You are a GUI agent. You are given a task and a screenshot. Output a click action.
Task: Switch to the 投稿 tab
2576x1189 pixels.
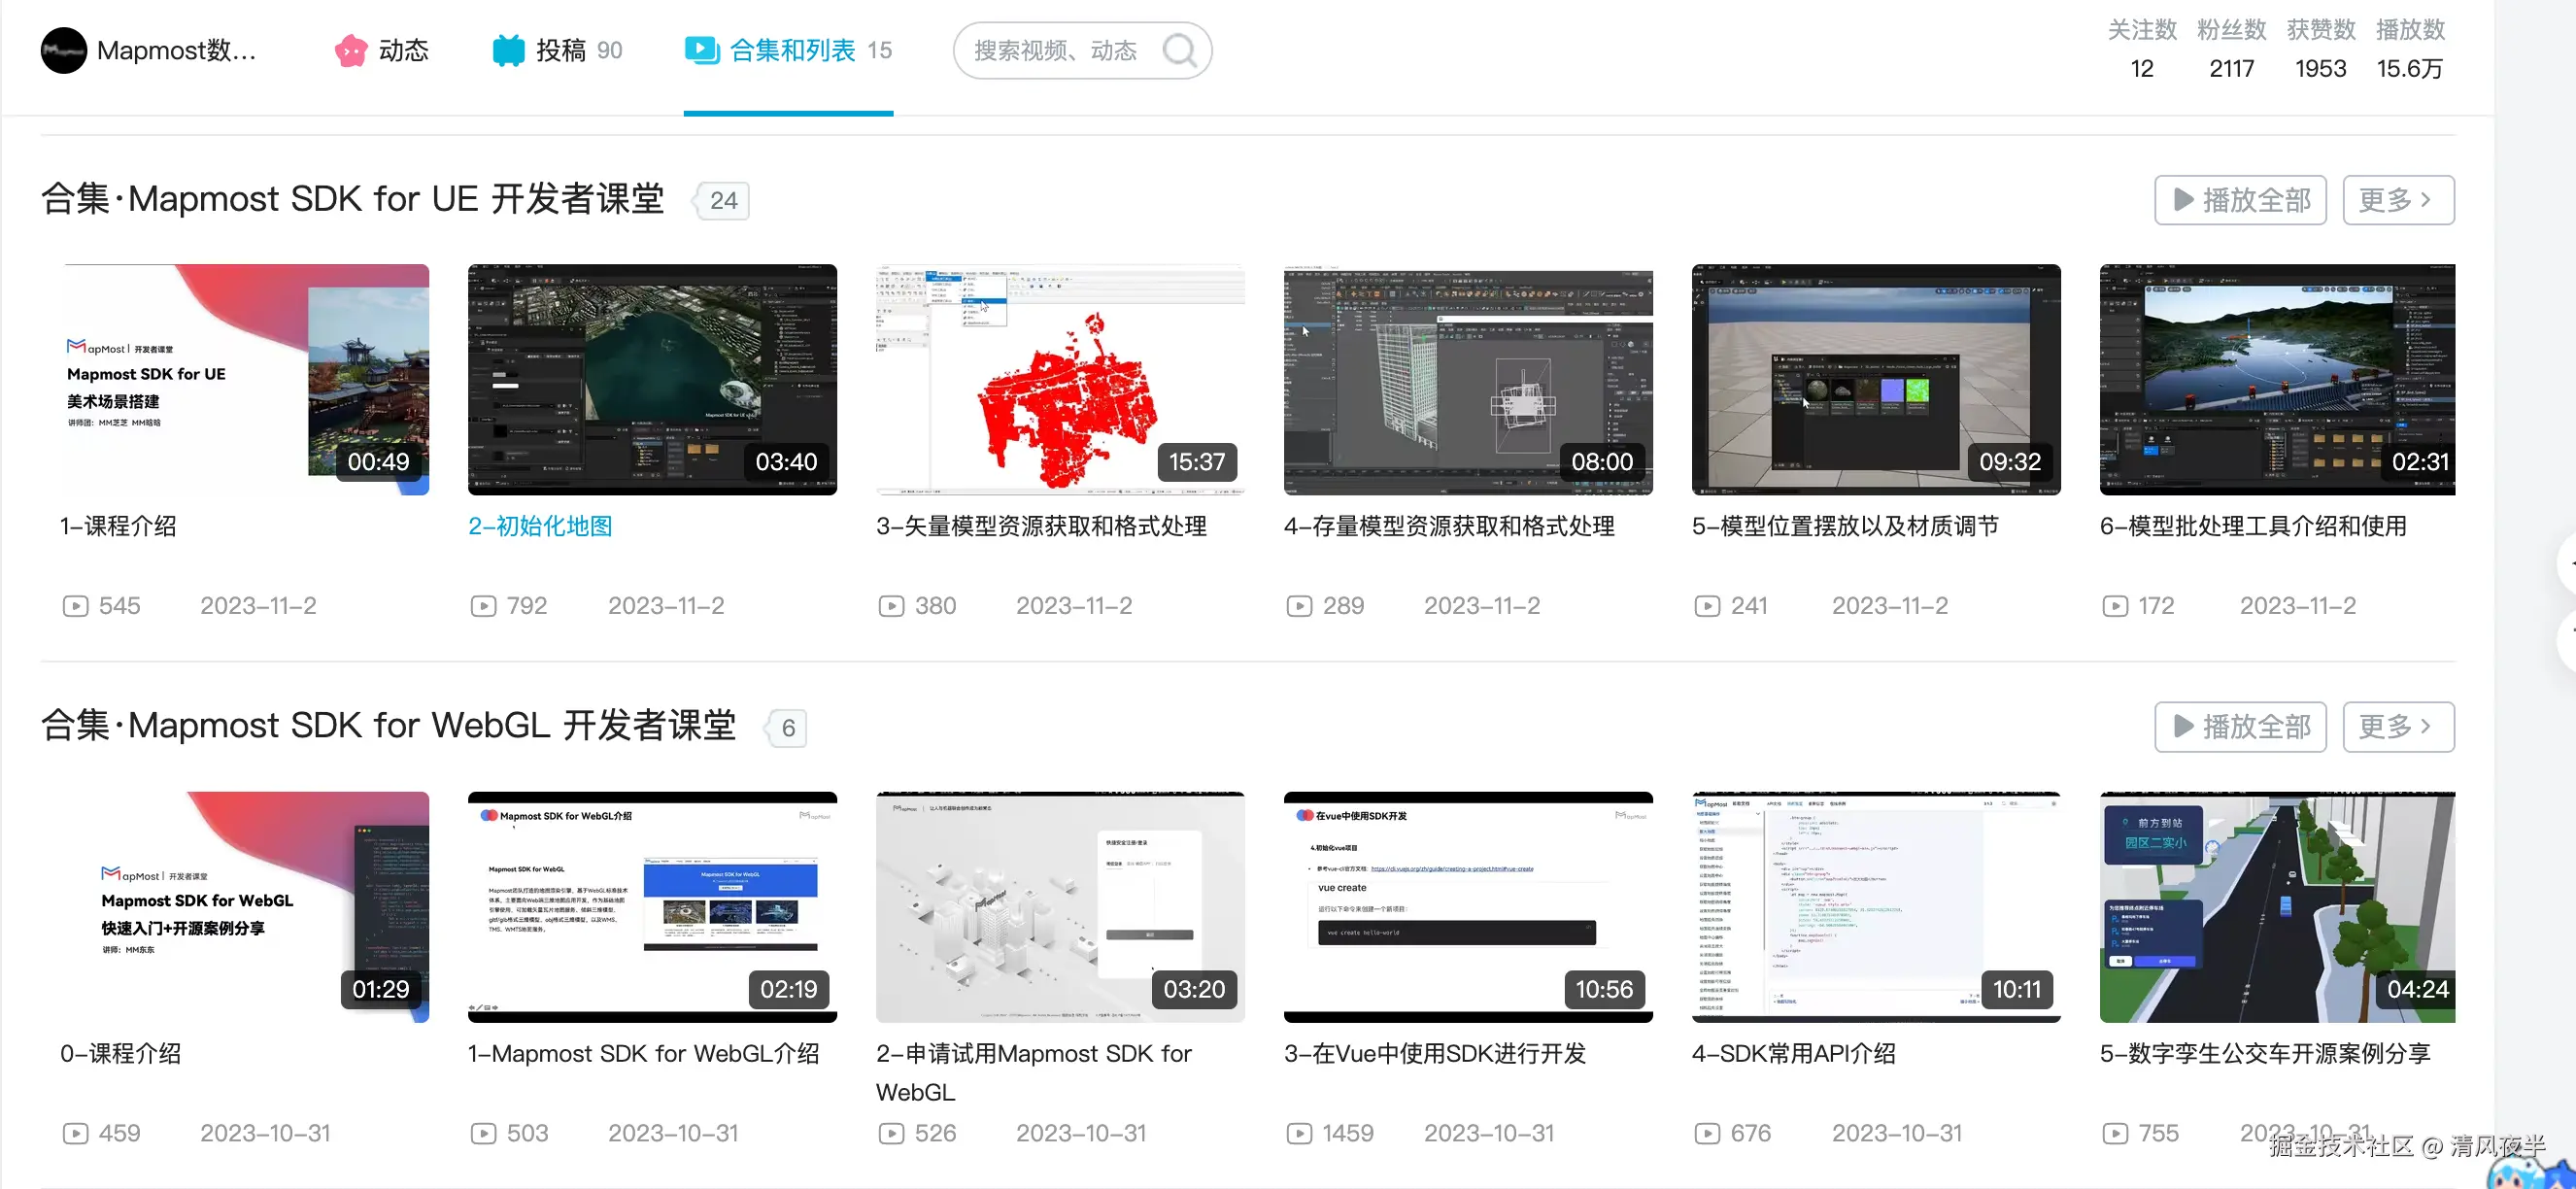(x=561, y=50)
